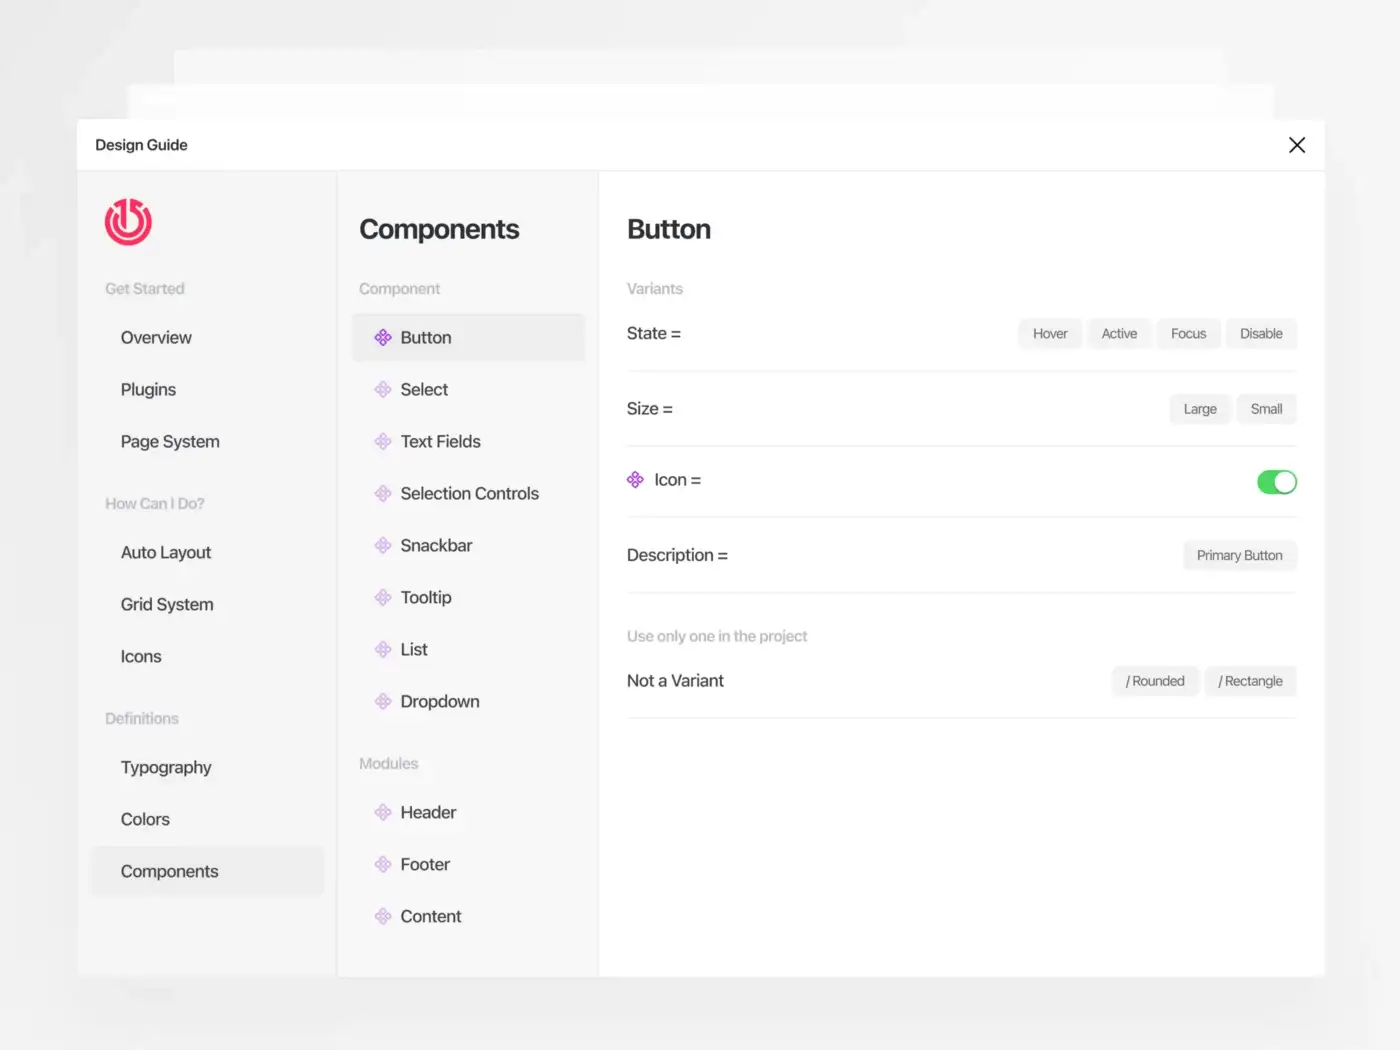Navigate to Icons in sidebar

click(x=141, y=657)
